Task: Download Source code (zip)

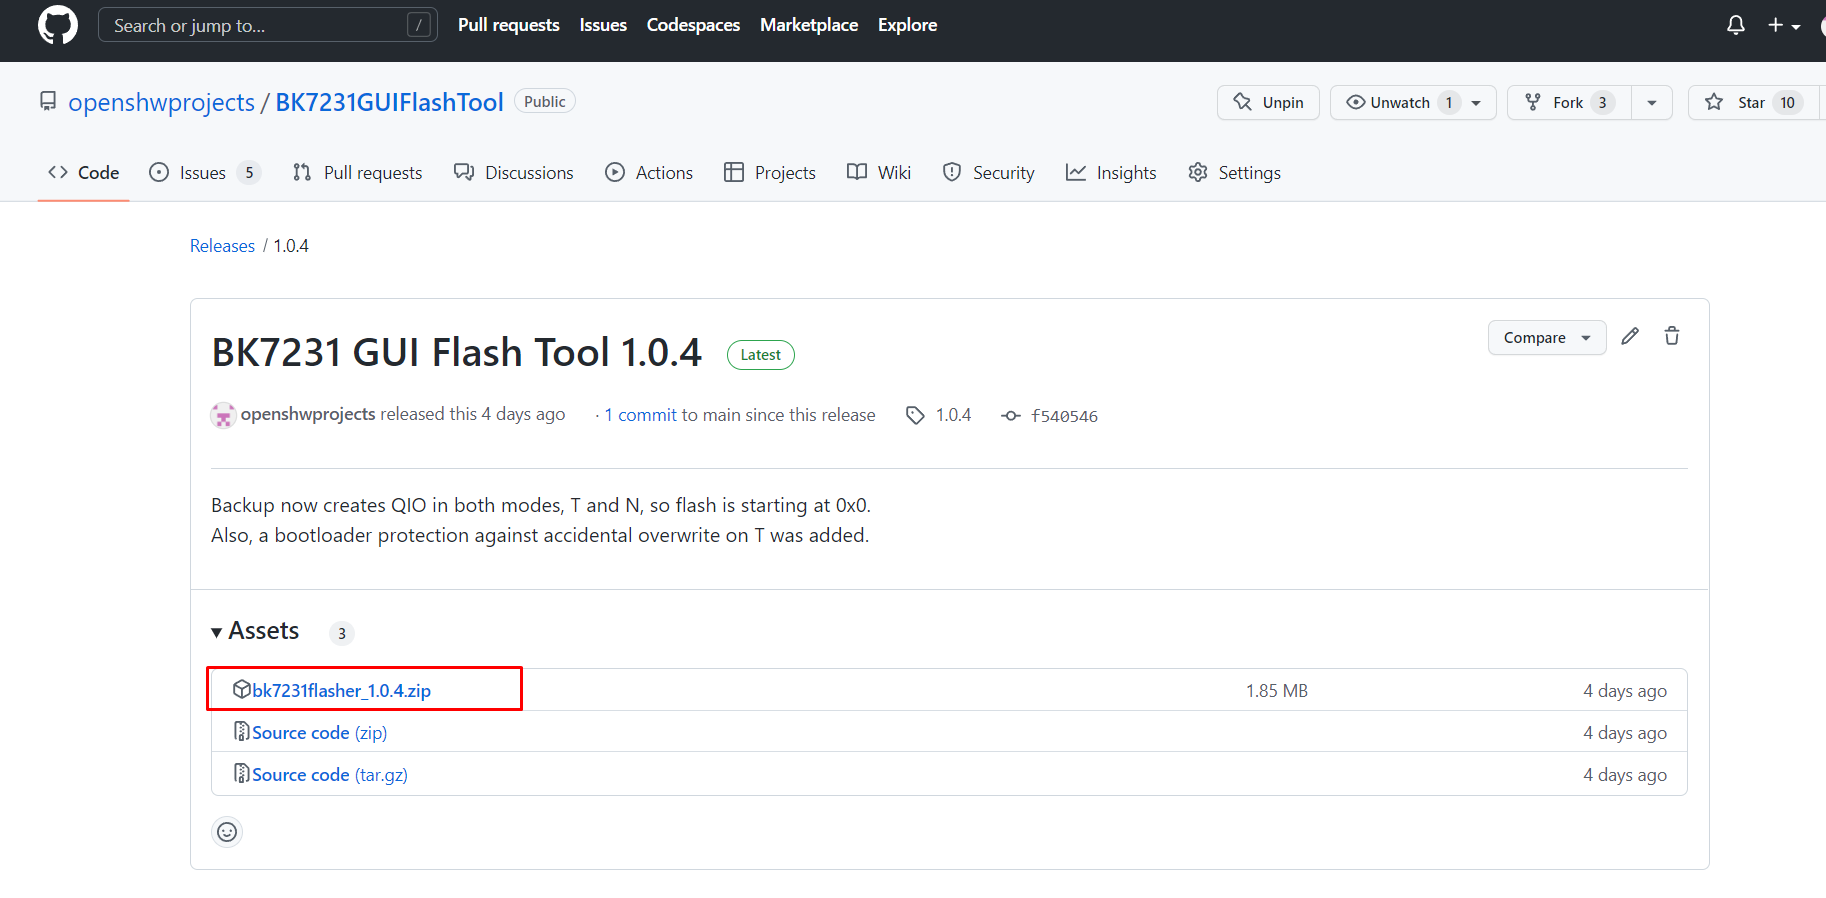Action: click(x=319, y=733)
